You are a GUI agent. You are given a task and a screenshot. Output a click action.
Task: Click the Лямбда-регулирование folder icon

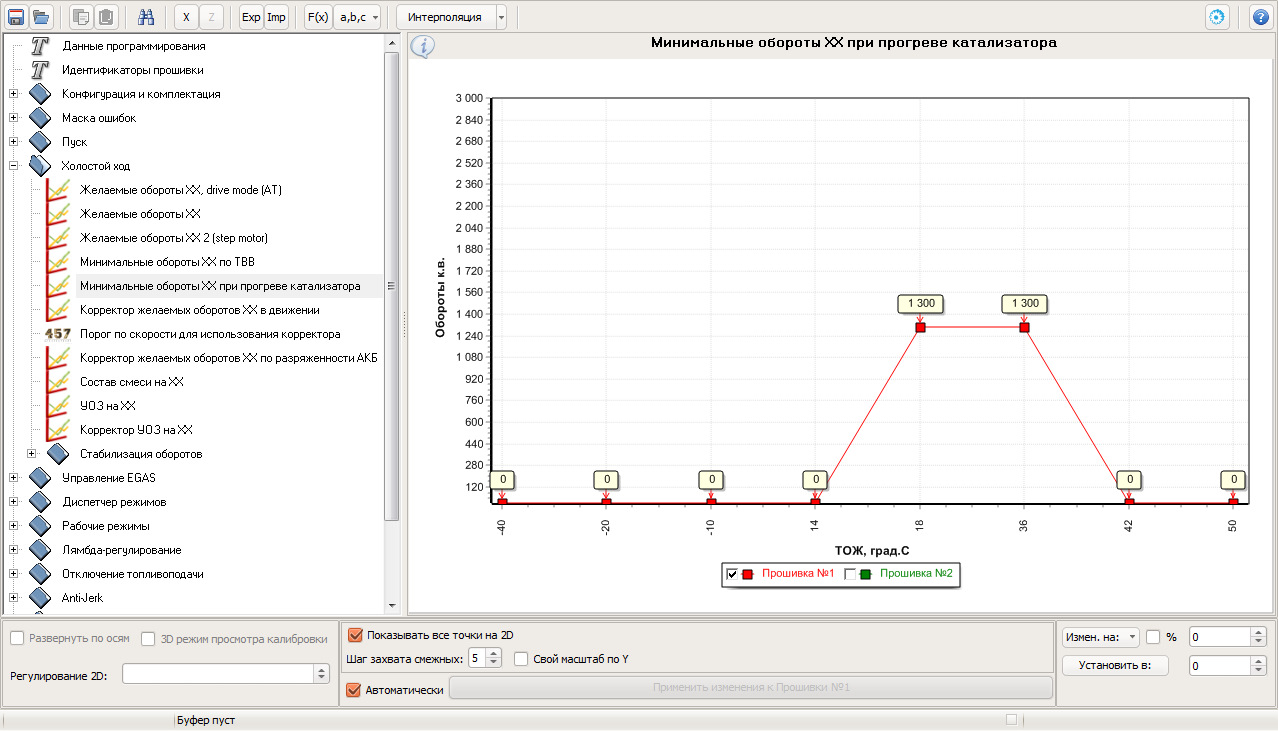click(x=40, y=550)
